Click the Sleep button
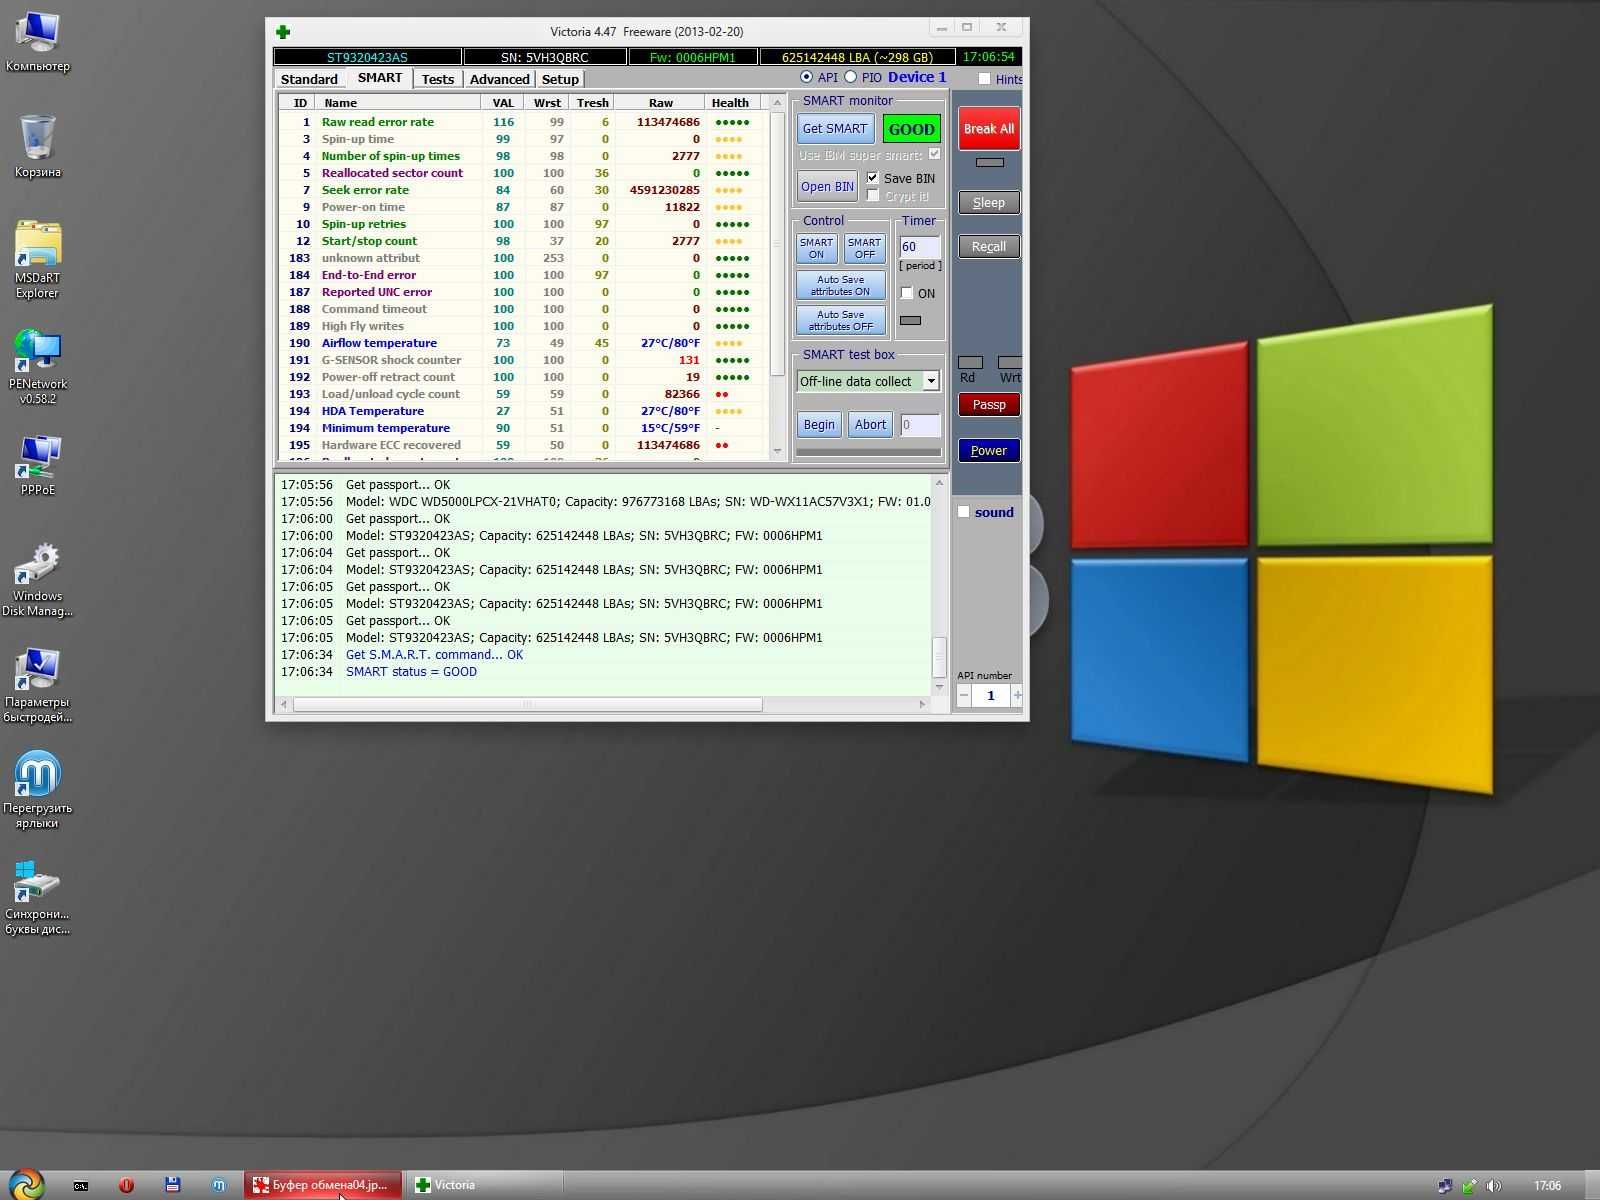1600x1200 pixels. (x=989, y=202)
